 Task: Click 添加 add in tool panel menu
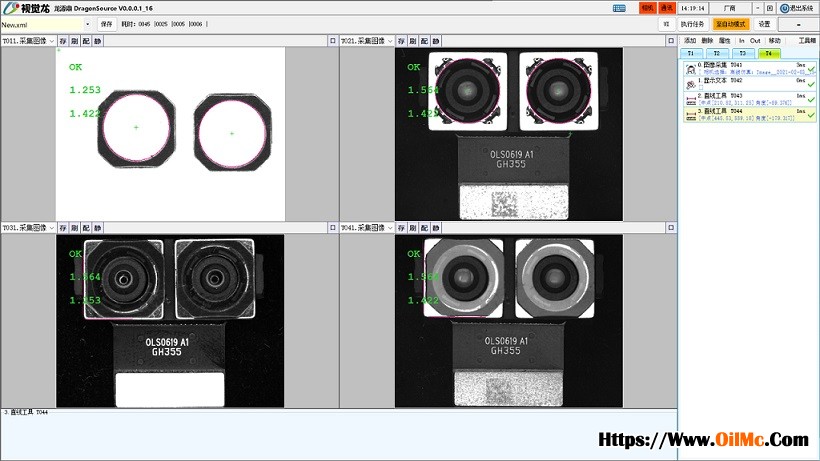(690, 41)
